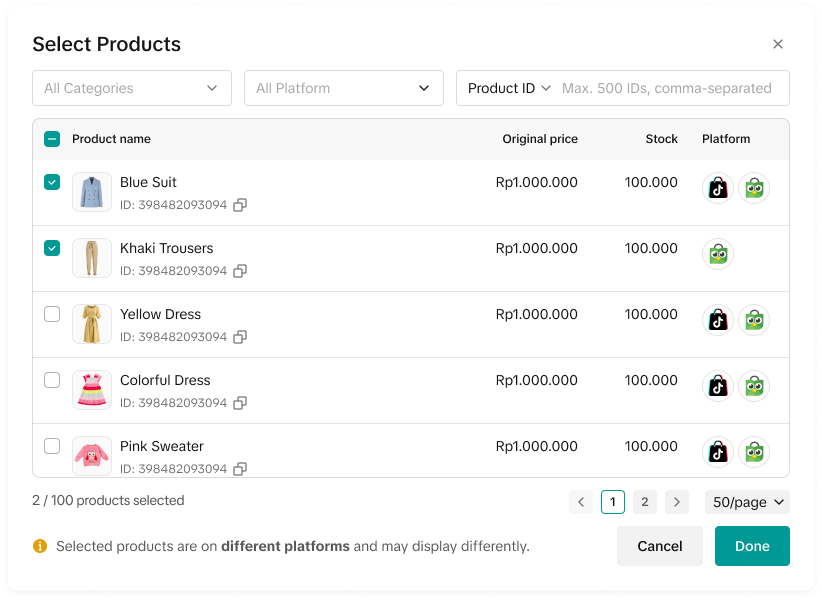The height and width of the screenshot is (600, 822).
Task: Open the All Categories dropdown
Action: [131, 88]
